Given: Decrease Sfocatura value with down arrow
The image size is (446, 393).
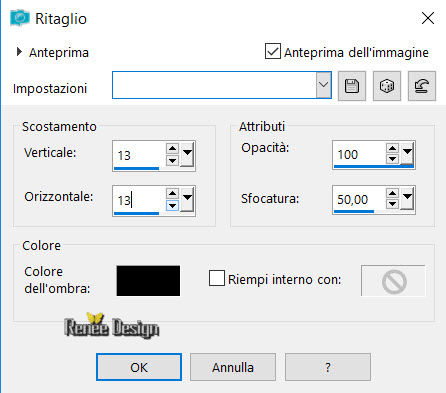Looking at the screenshot, I should coord(392,204).
